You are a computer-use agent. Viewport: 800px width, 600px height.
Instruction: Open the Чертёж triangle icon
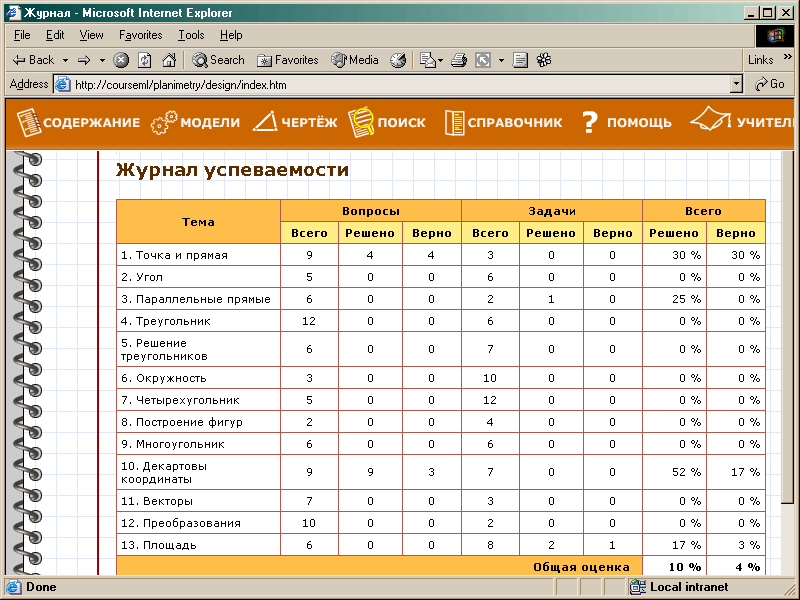coord(265,122)
